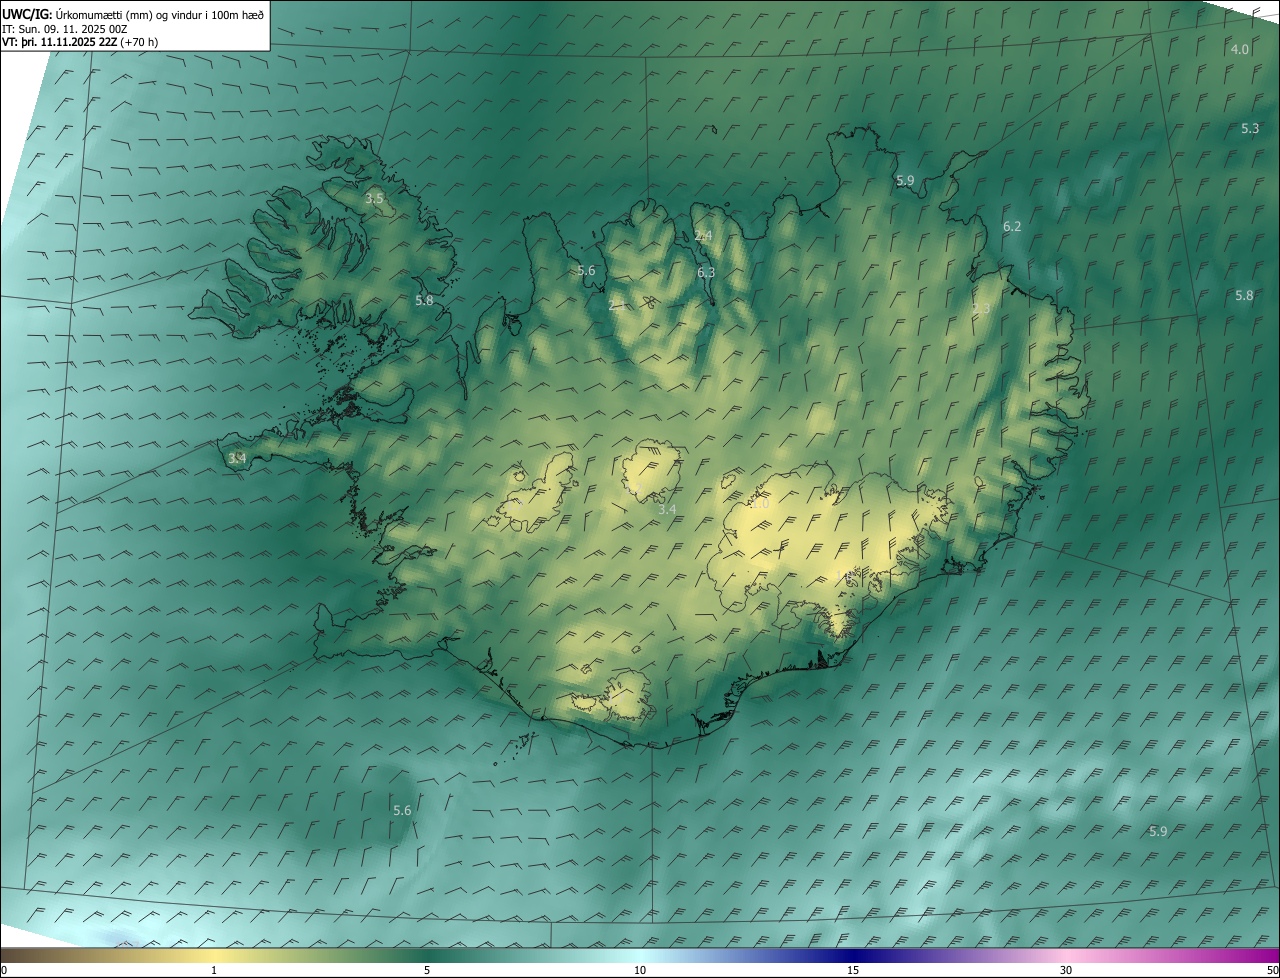
Task: Click the 4.0 value label on the map
Action: click(x=1239, y=49)
